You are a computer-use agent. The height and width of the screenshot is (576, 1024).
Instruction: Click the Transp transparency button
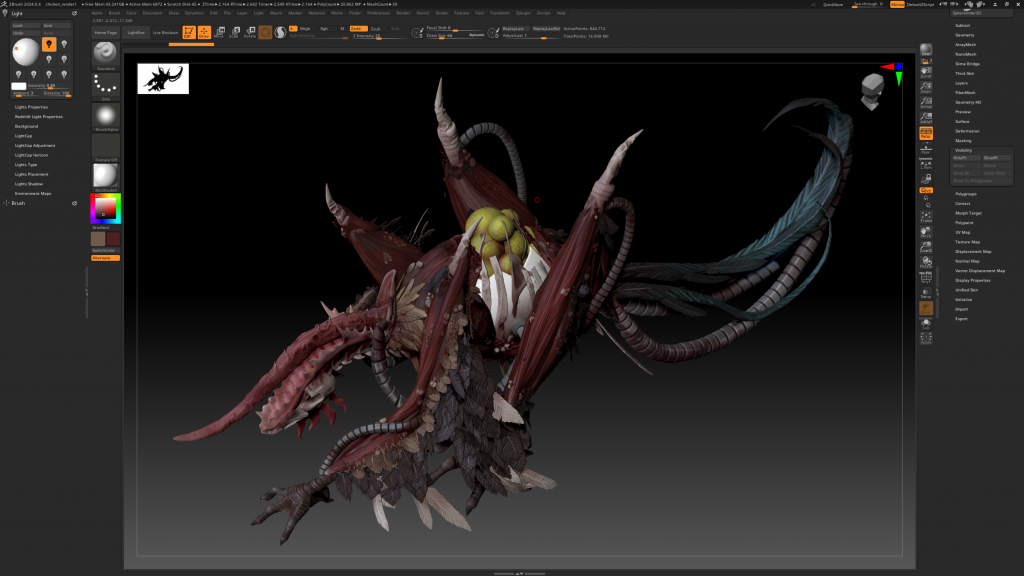point(926,292)
